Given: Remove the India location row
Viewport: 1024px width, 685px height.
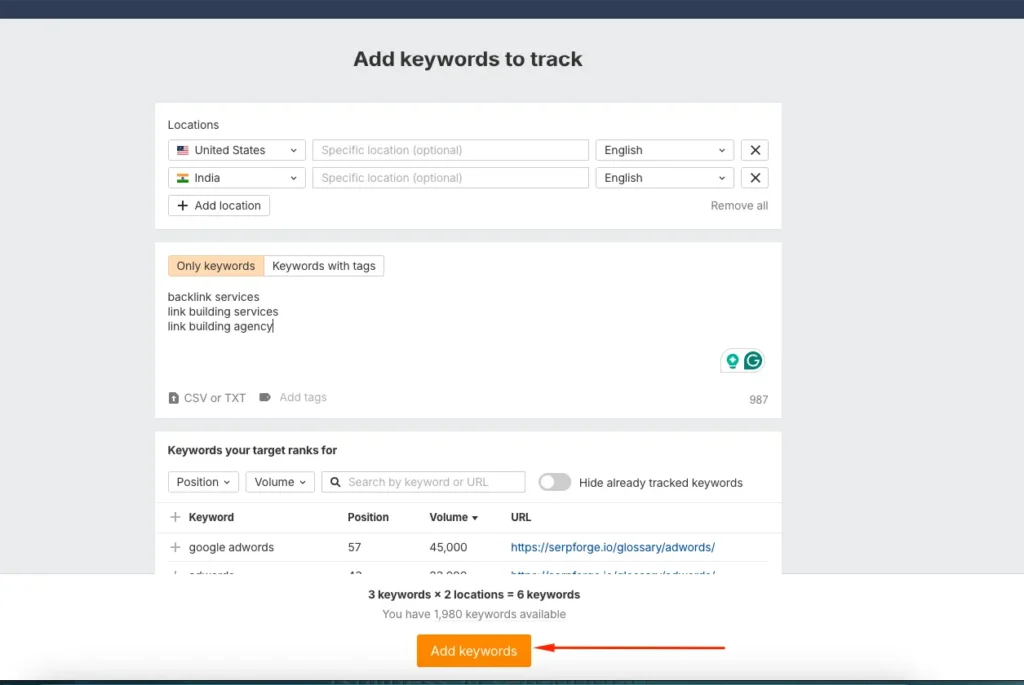Looking at the screenshot, I should (755, 177).
